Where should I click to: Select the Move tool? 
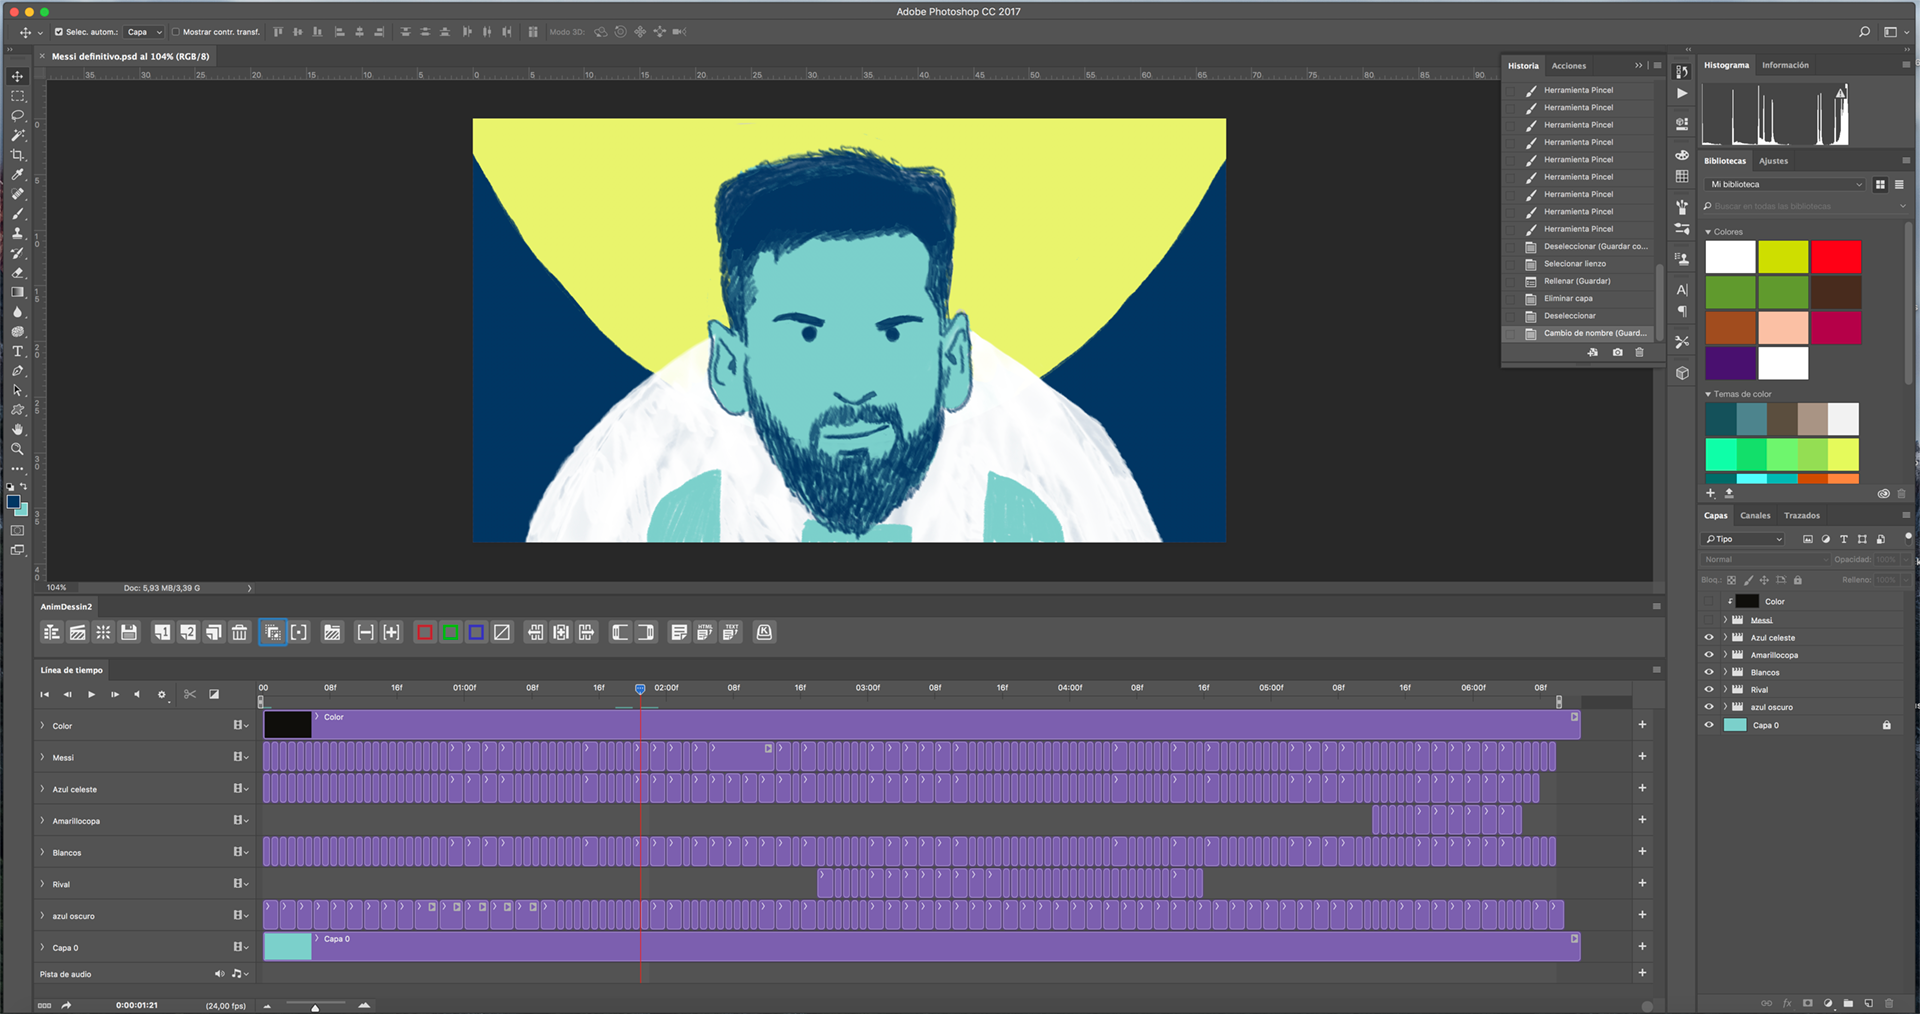17,76
